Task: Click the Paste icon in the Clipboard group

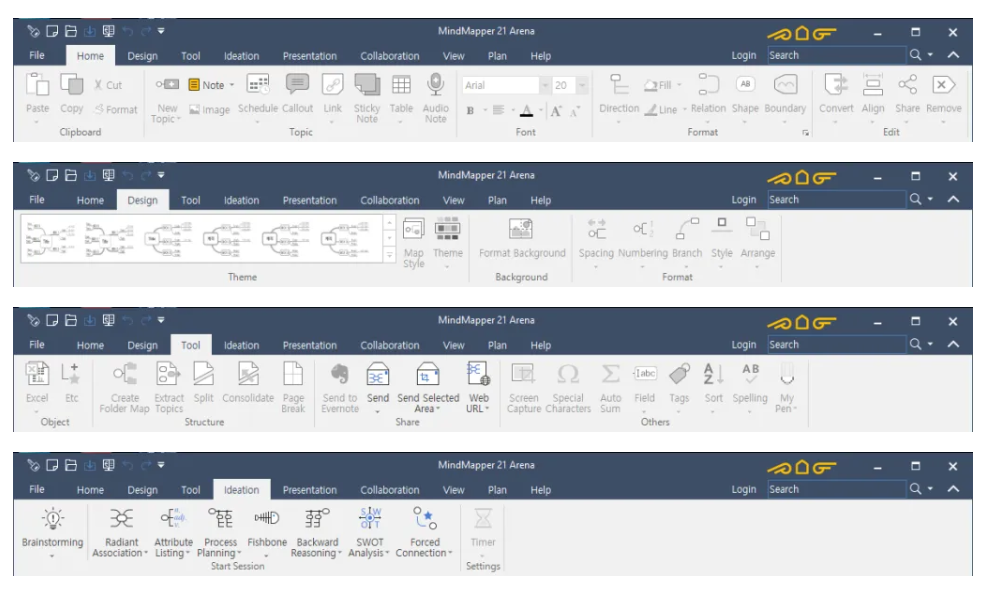Action: (x=37, y=84)
